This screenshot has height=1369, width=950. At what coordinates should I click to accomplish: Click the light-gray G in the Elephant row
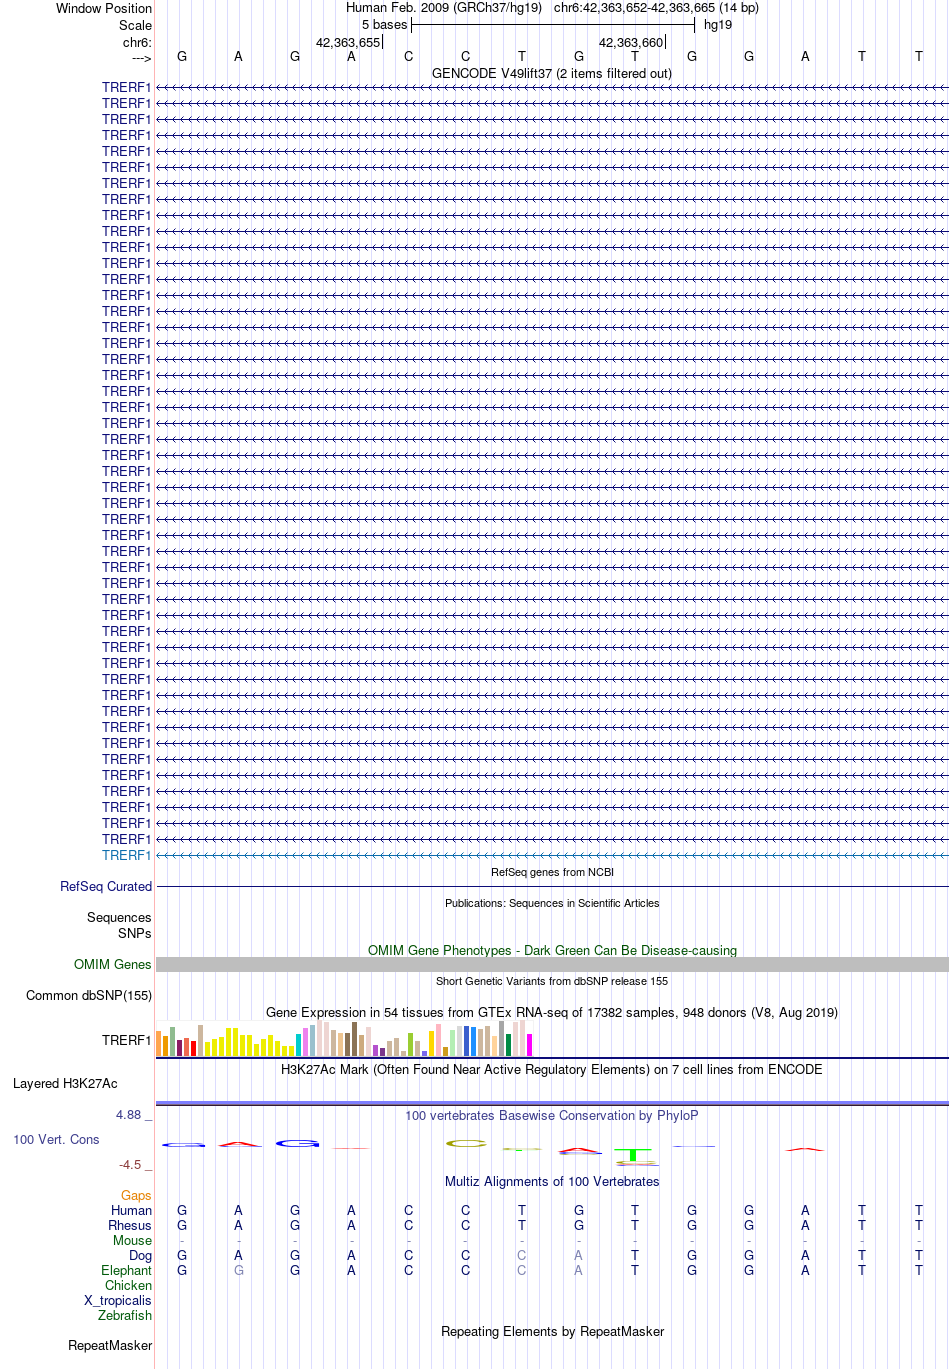pyautogui.click(x=238, y=1270)
